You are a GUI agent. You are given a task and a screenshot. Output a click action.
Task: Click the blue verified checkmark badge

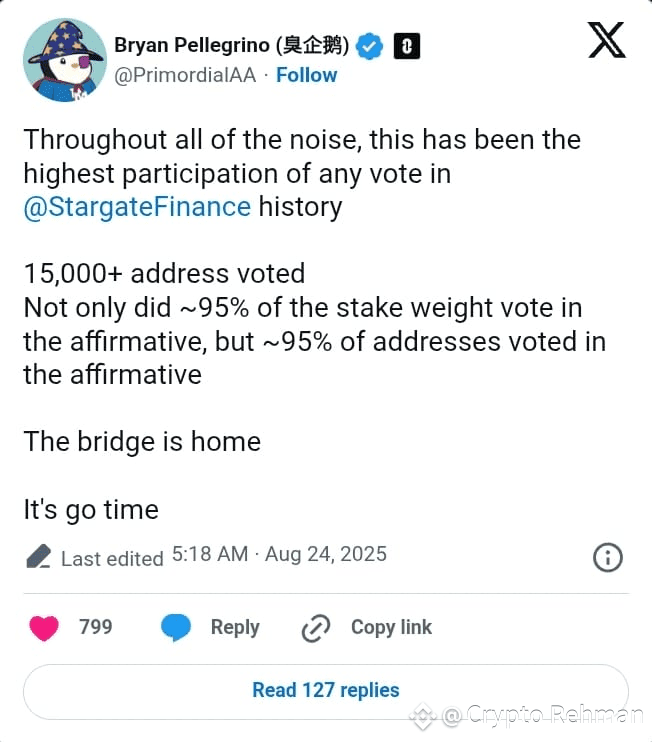370,45
